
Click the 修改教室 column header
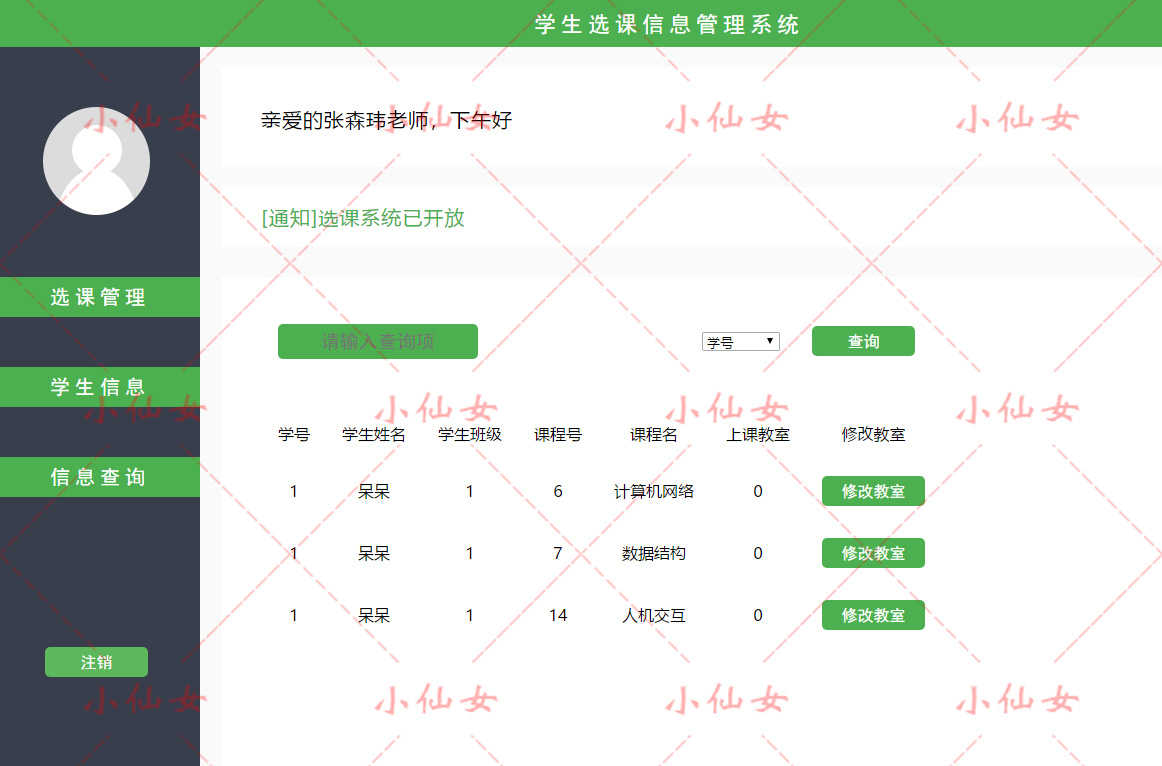point(873,435)
